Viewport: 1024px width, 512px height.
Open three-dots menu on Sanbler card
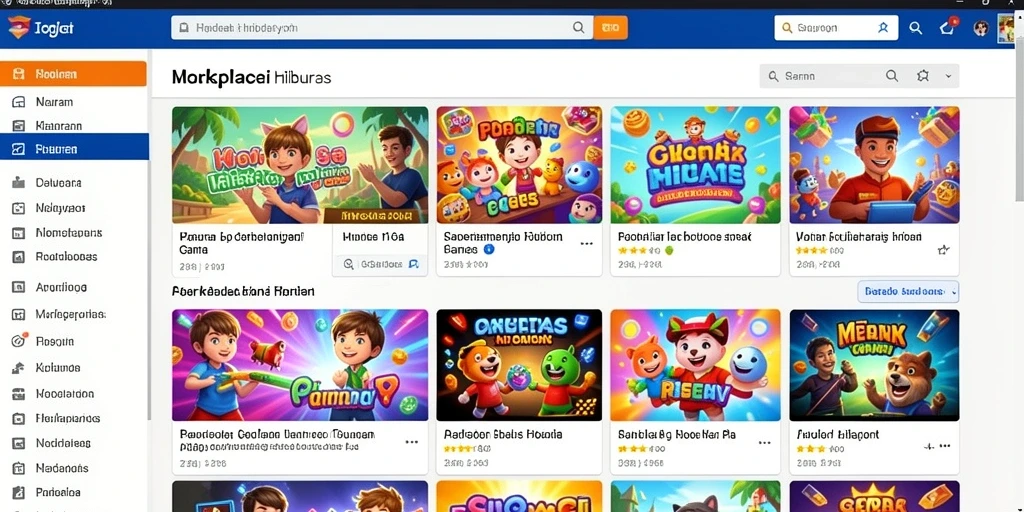coord(764,442)
